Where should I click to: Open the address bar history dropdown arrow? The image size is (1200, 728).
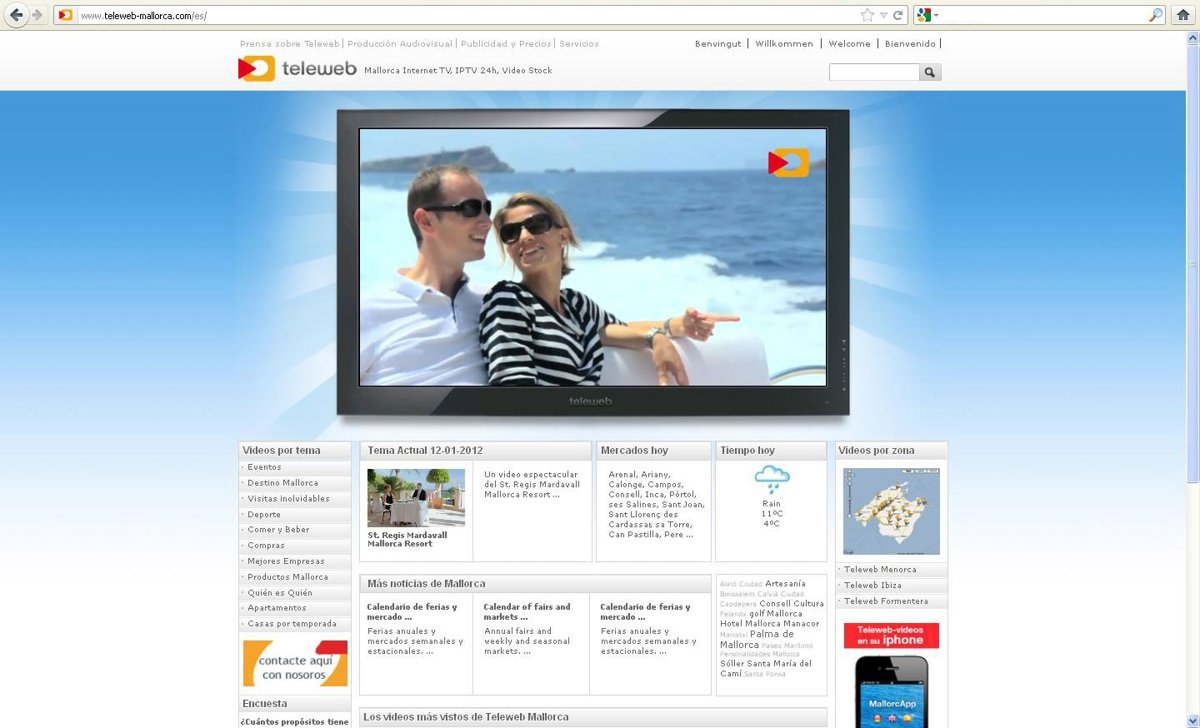click(x=883, y=15)
